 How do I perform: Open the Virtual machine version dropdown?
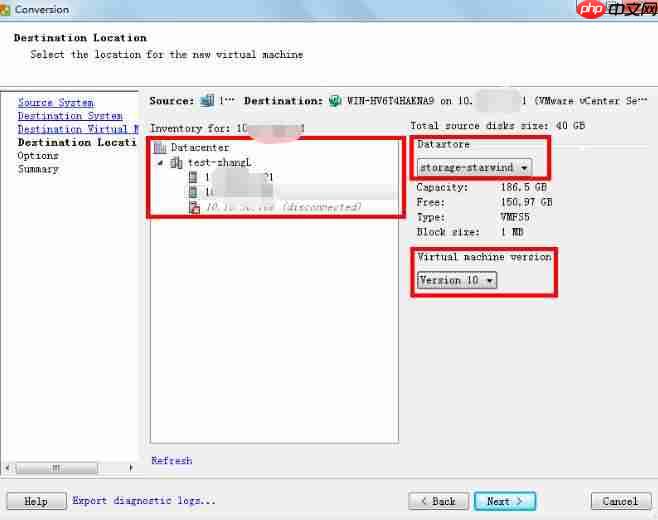click(457, 281)
